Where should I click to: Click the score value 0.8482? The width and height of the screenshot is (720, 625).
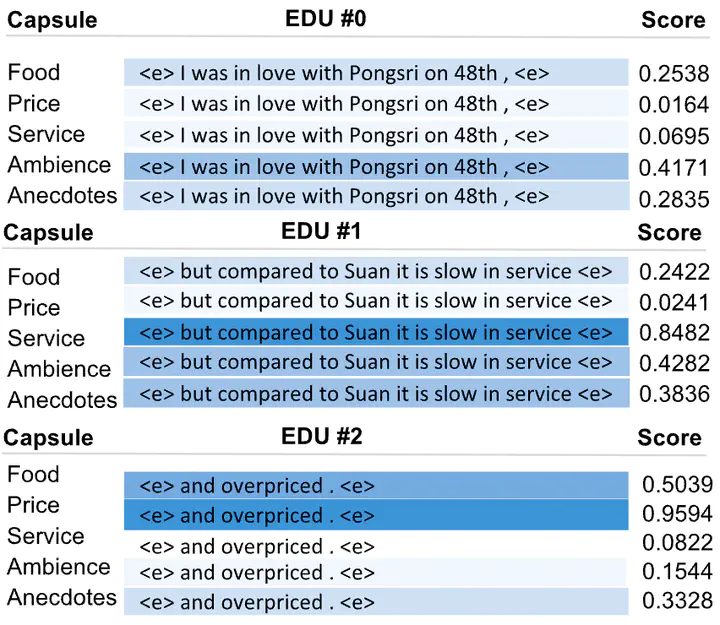pyautogui.click(x=674, y=332)
